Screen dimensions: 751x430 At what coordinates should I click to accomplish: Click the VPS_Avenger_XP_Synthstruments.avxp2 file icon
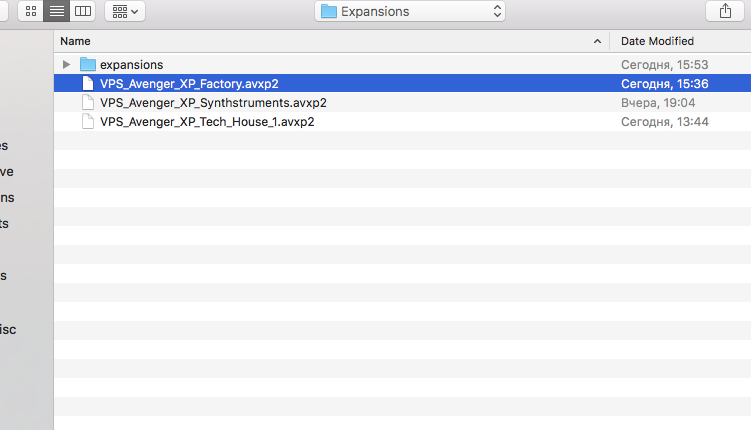pos(88,102)
